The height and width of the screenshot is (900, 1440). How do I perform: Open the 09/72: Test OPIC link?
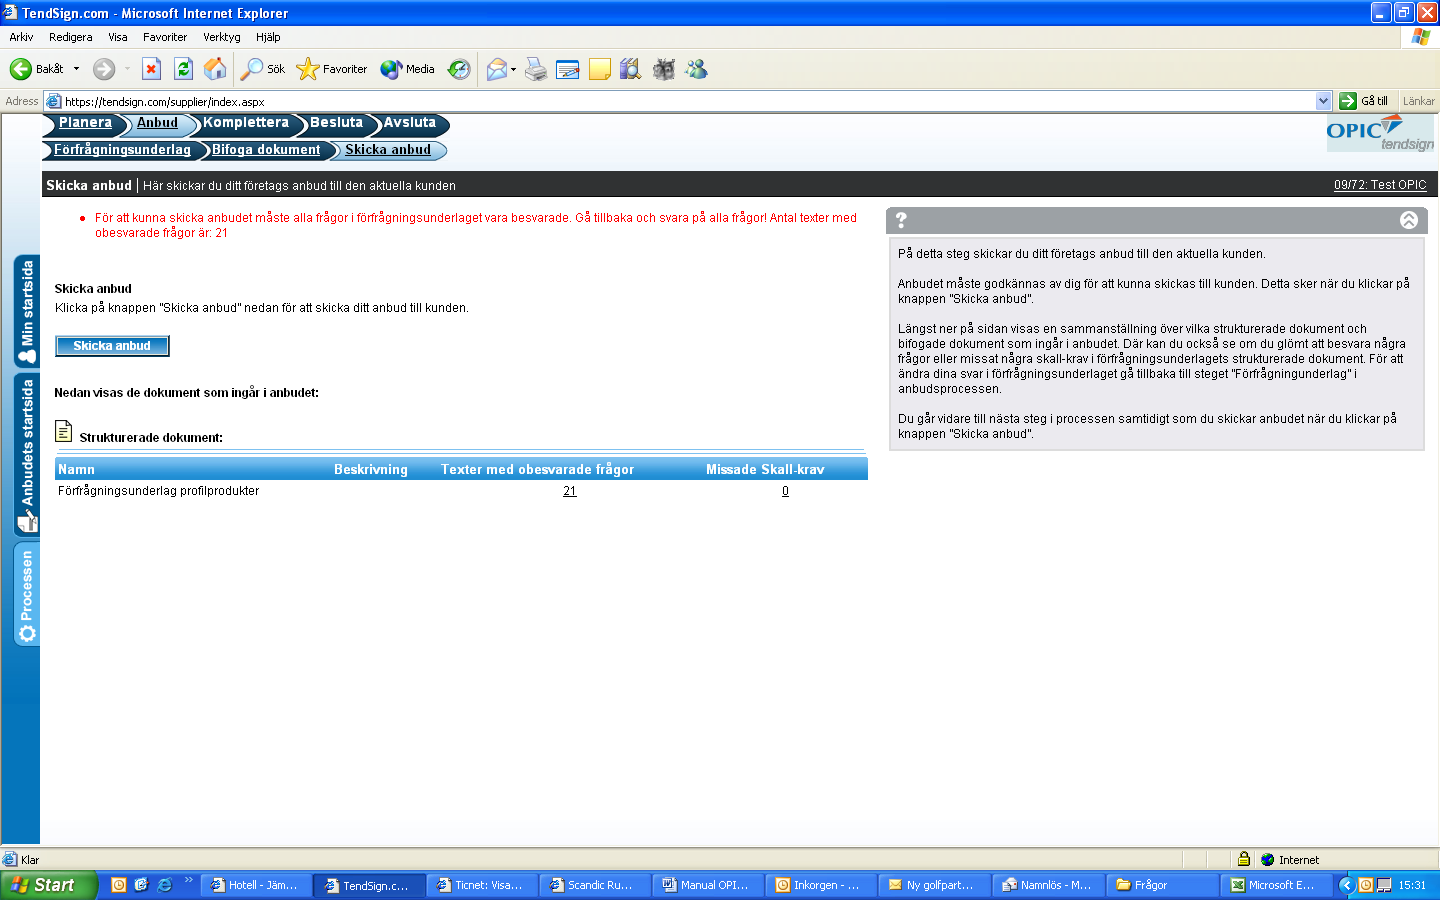click(x=1380, y=185)
